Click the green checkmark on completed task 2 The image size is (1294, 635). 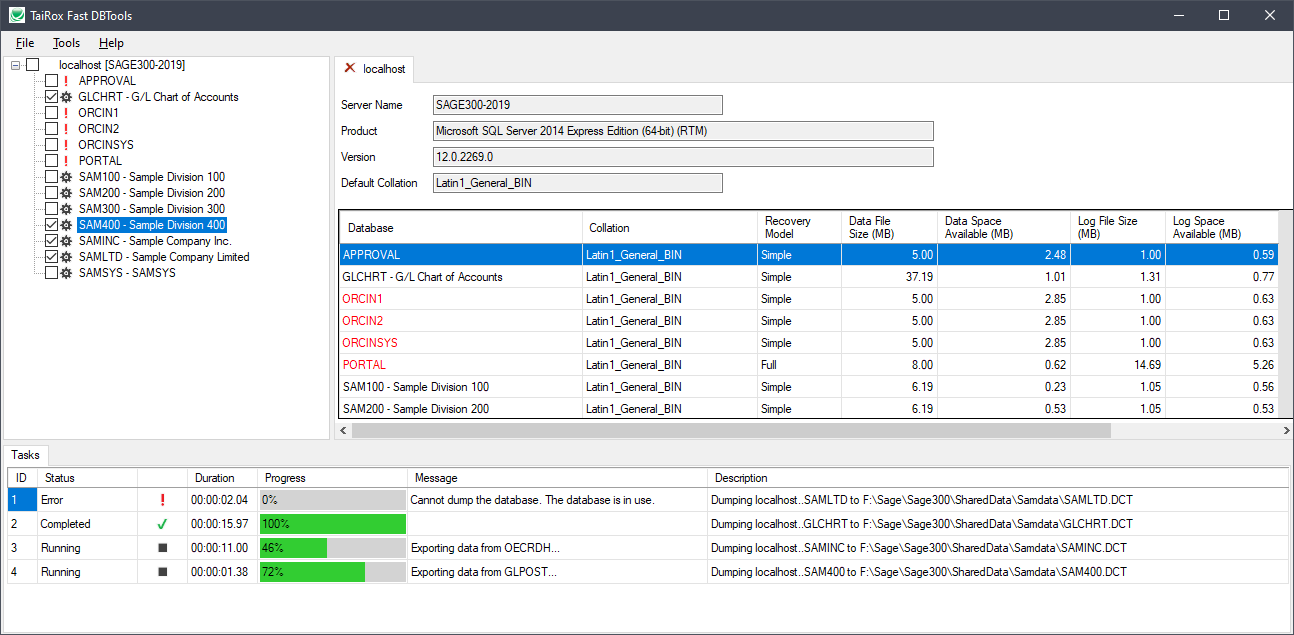click(x=163, y=524)
